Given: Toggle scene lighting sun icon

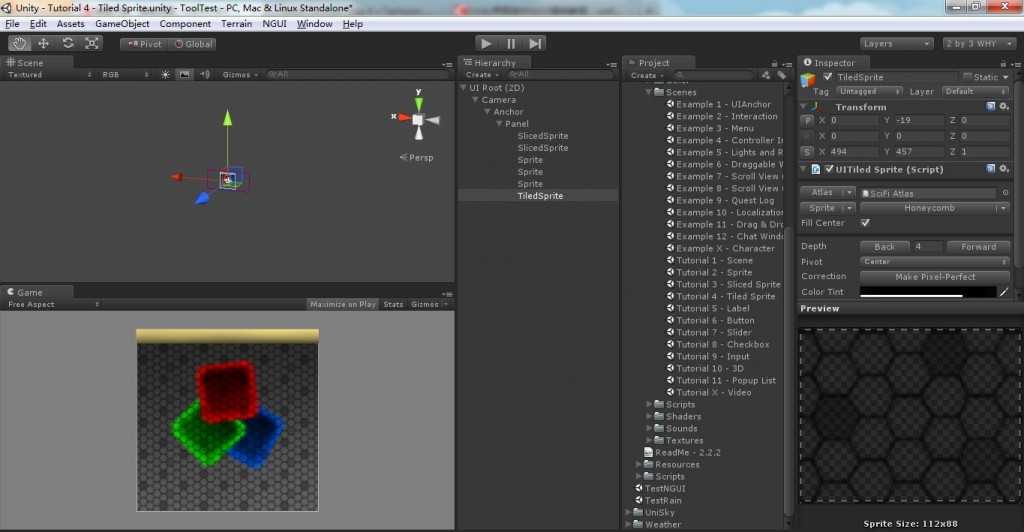Looking at the screenshot, I should [x=165, y=75].
